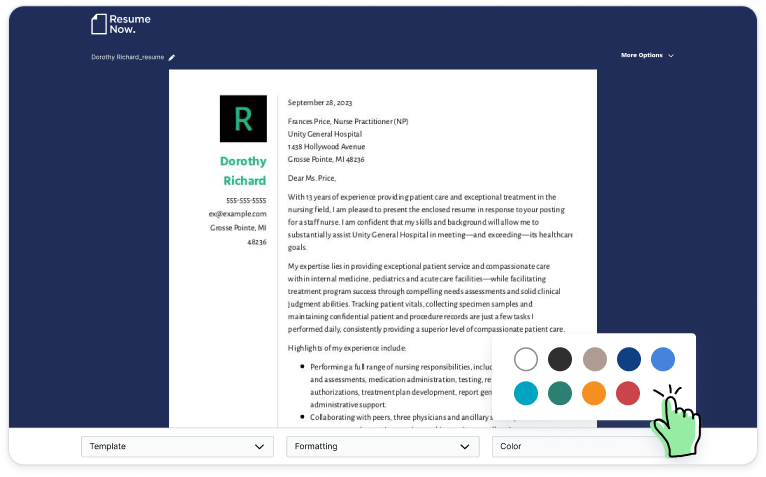
Task: Pick the taupe color swatch
Action: pos(595,359)
